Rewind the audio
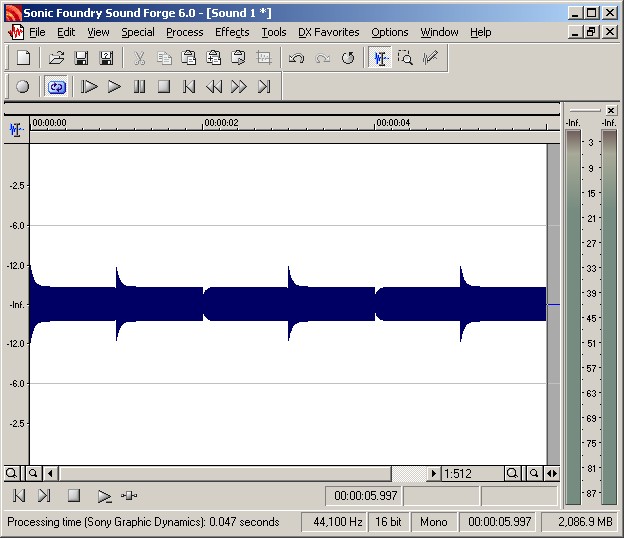This screenshot has width=624, height=538. click(214, 86)
